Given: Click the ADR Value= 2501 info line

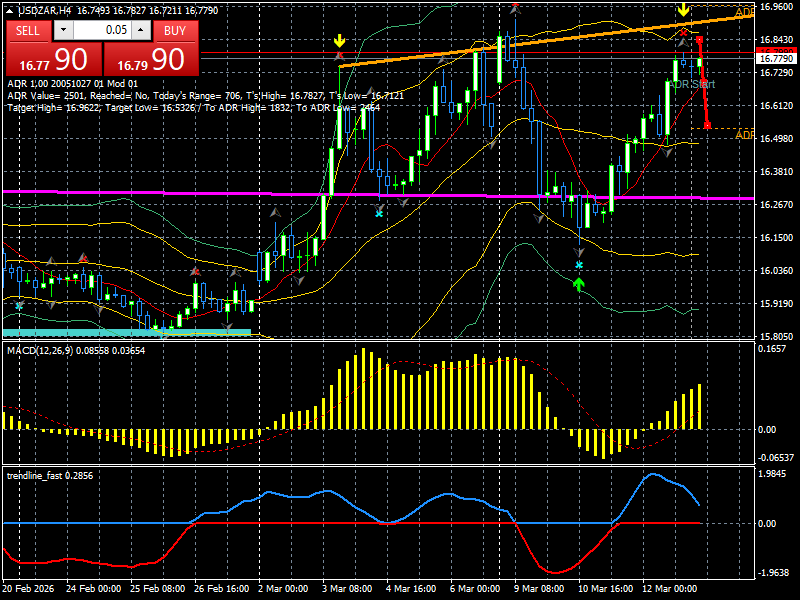Looking at the screenshot, I should [x=205, y=95].
